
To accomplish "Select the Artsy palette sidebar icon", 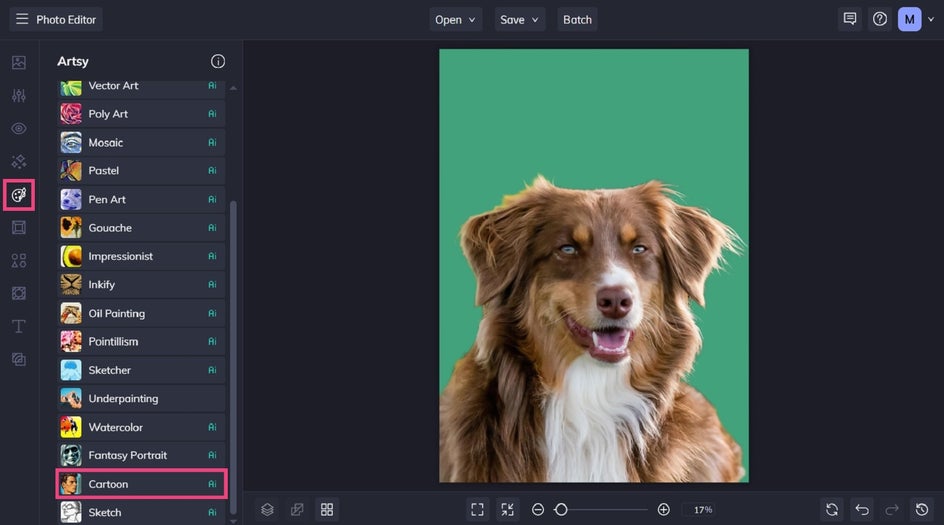I will [19, 194].
